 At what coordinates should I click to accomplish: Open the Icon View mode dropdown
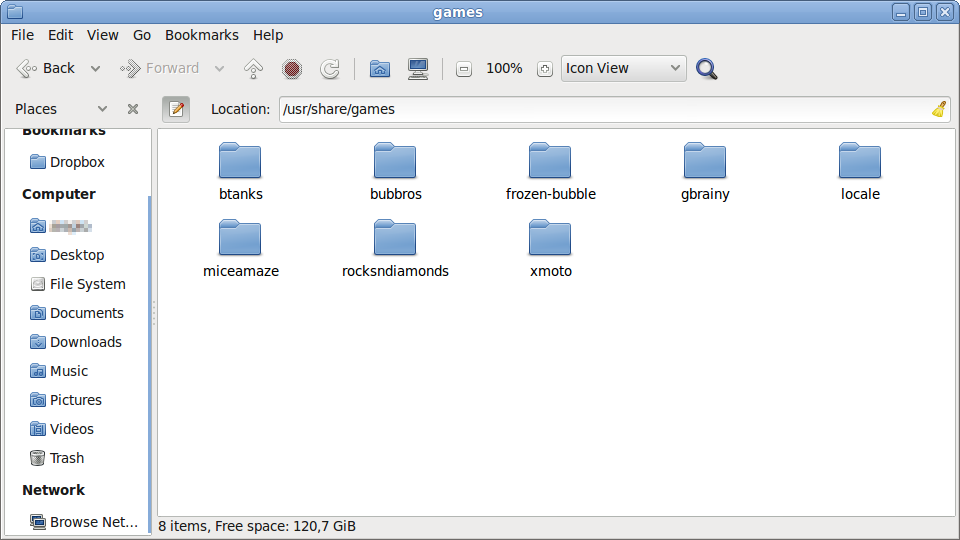coord(623,69)
